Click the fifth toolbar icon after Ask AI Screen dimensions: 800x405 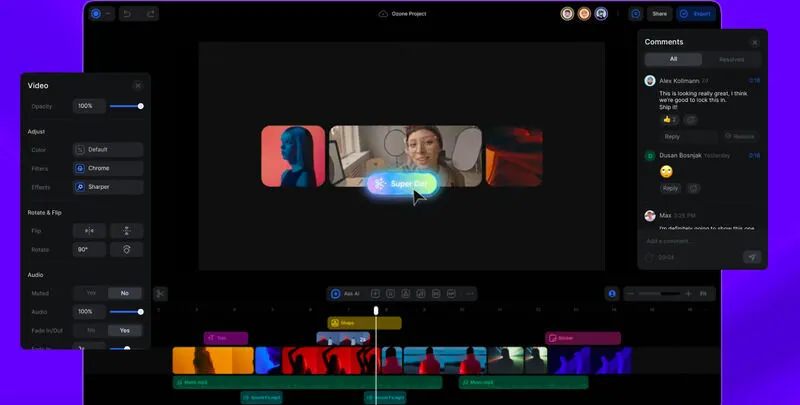[x=436, y=294]
